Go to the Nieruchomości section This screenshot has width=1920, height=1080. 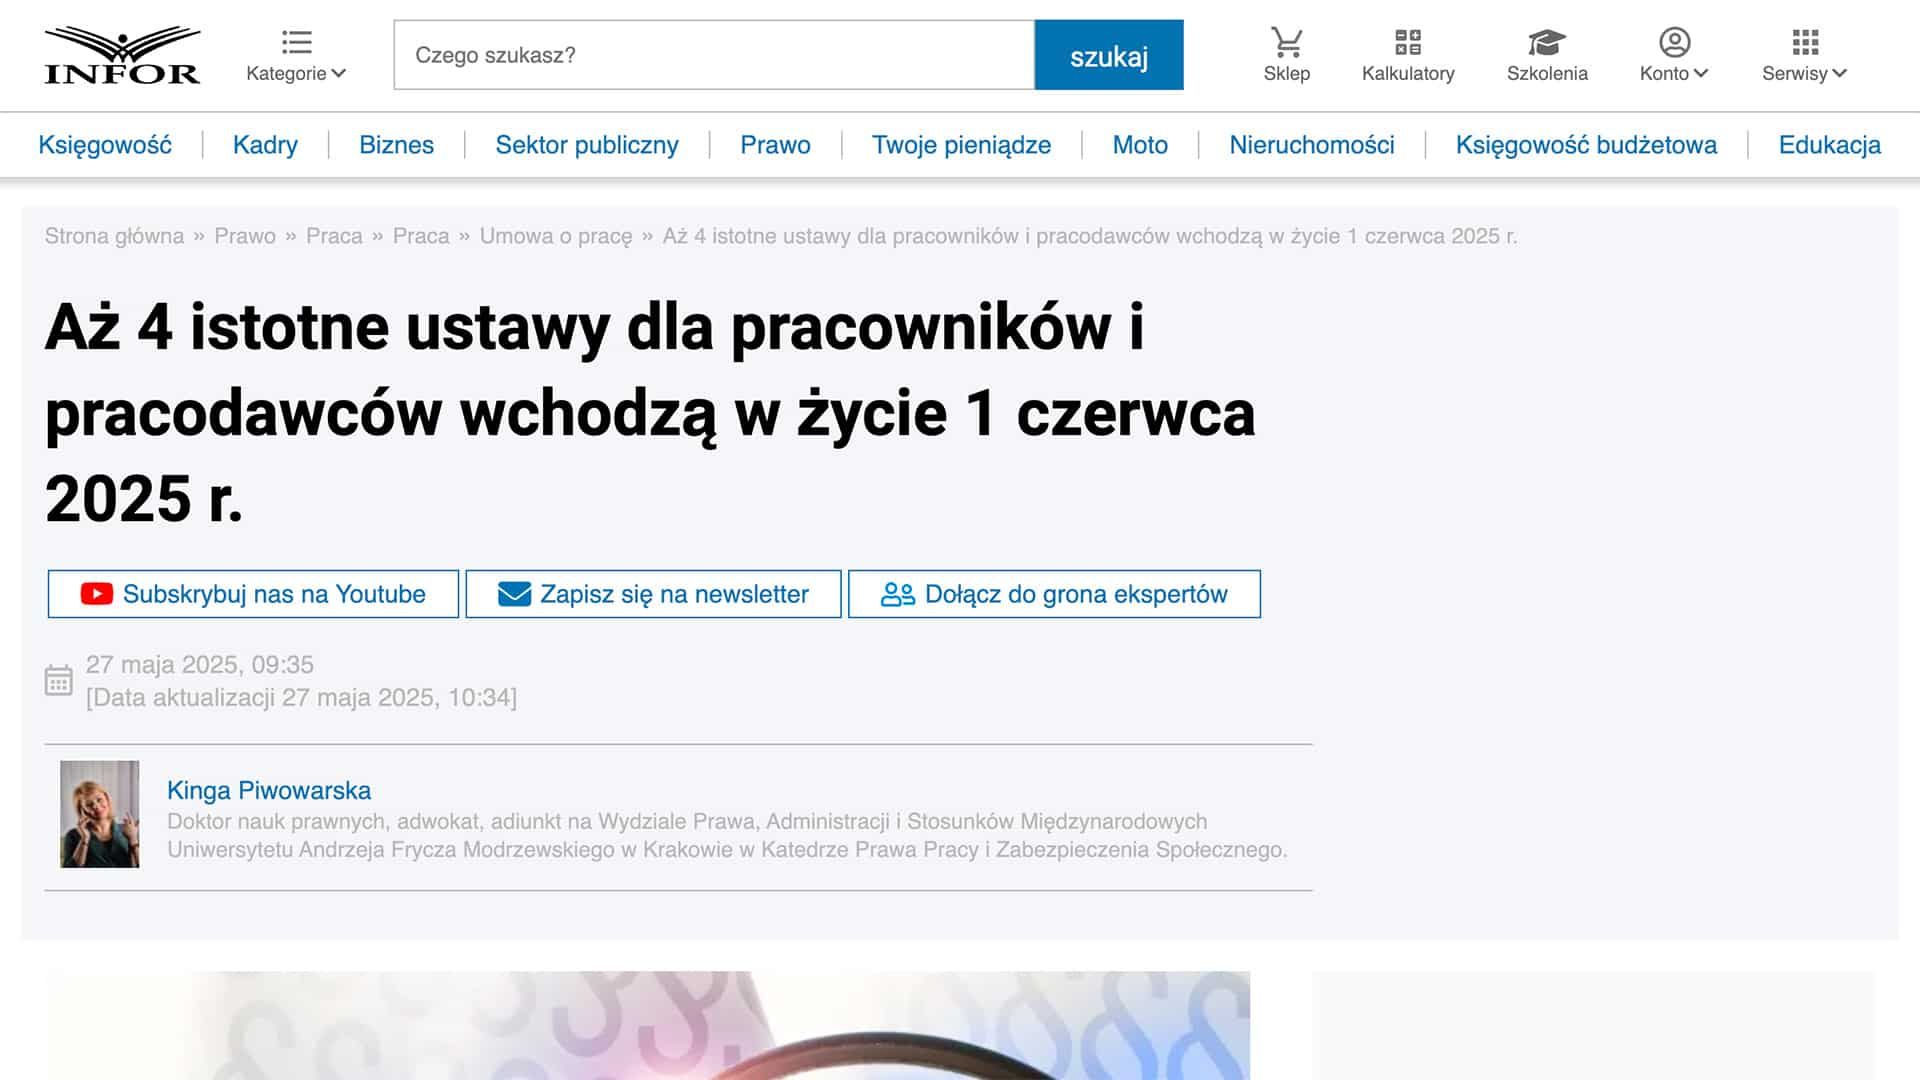click(x=1312, y=145)
